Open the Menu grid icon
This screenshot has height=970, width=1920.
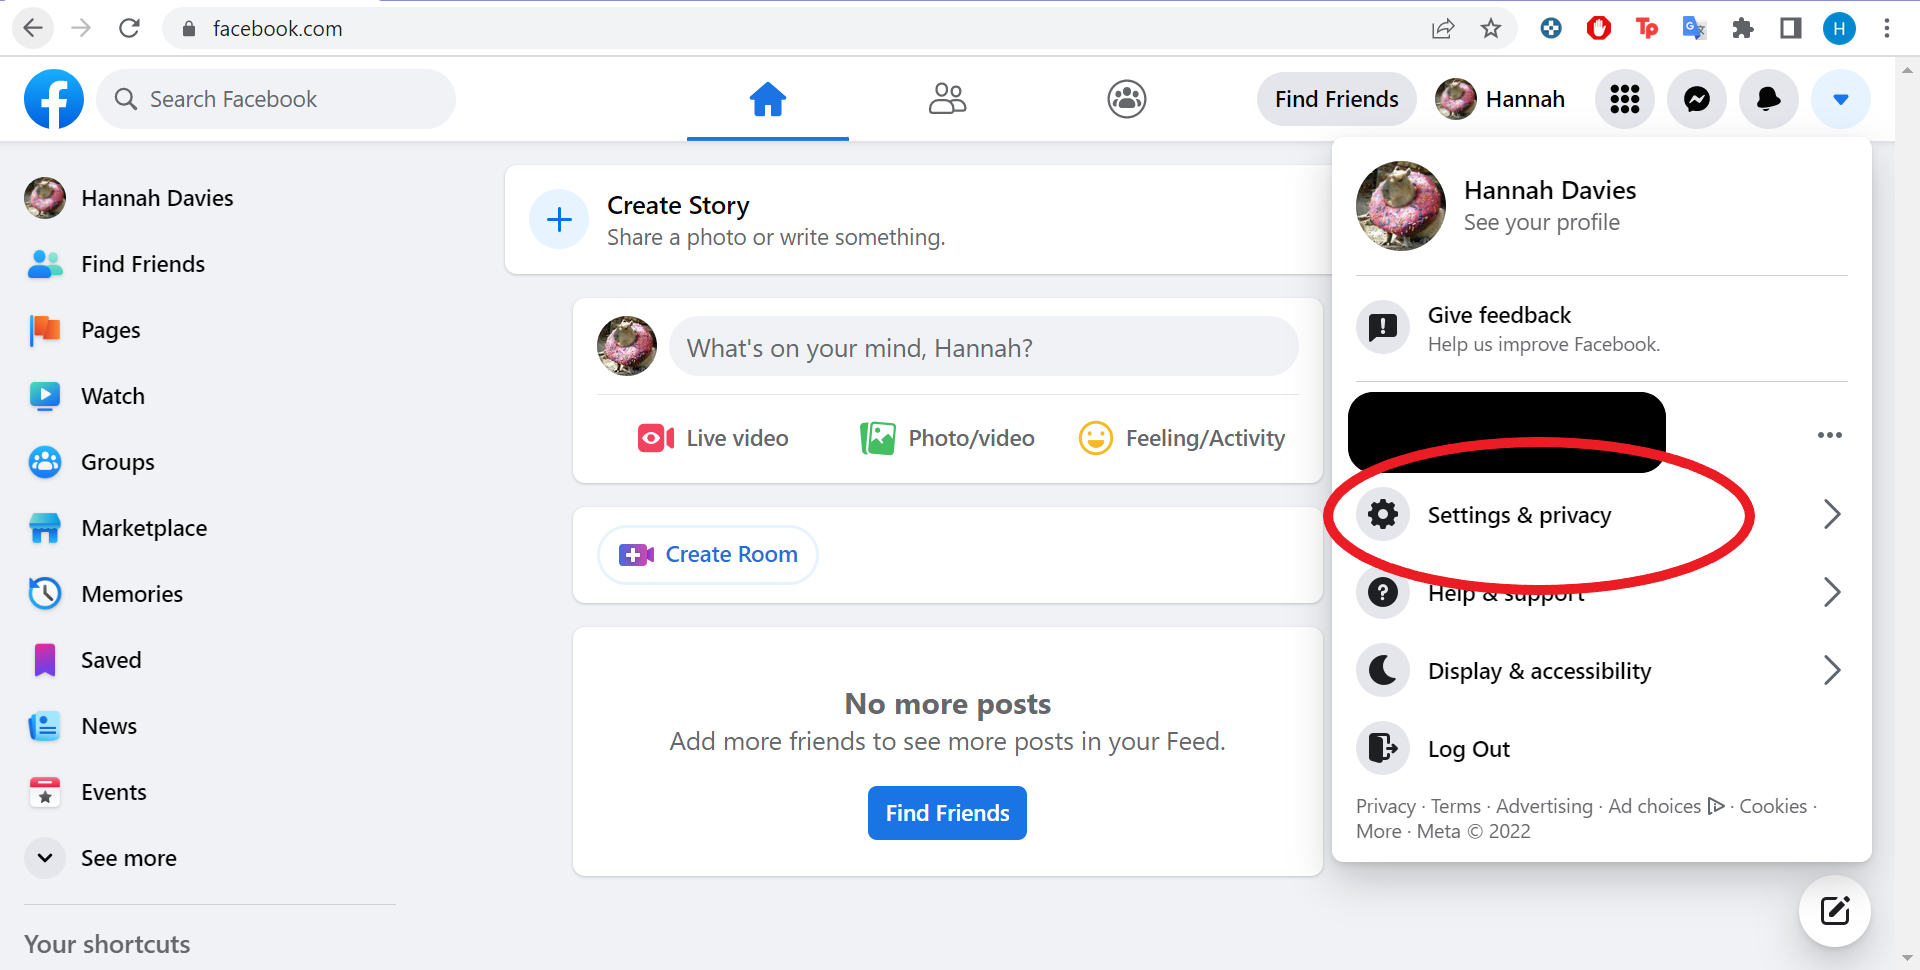tap(1625, 99)
